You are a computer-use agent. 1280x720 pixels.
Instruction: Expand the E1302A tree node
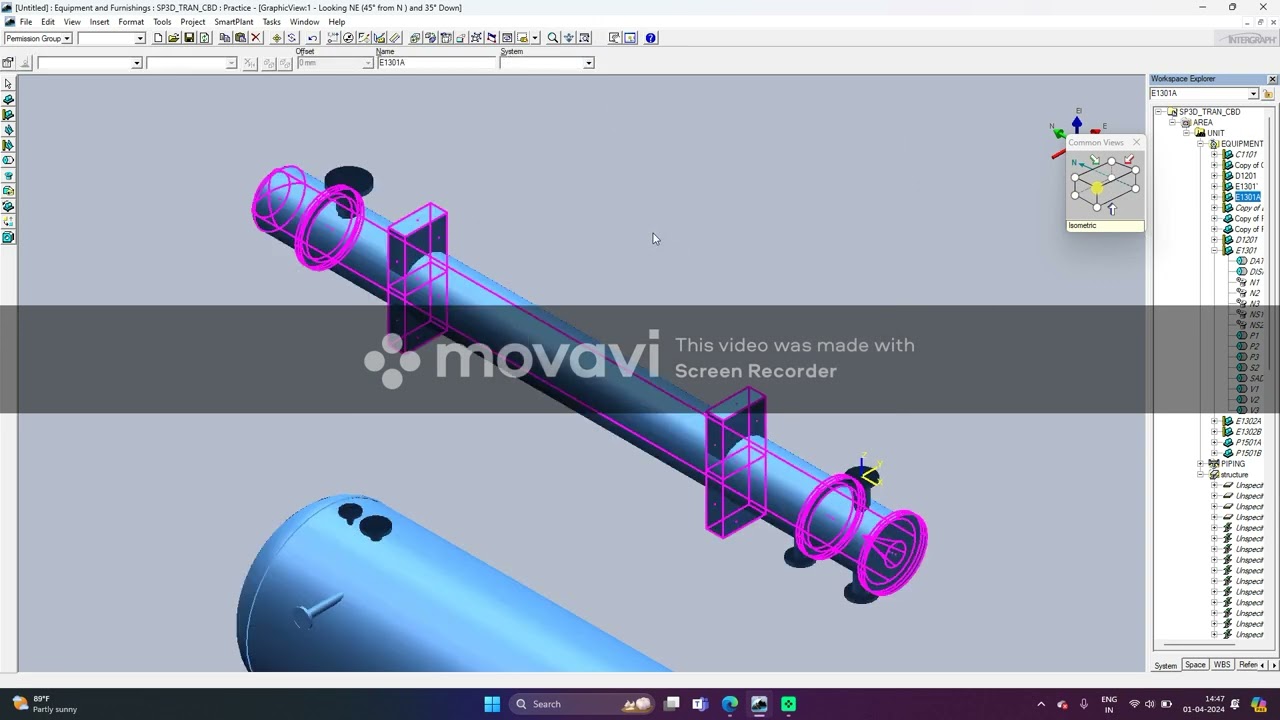1214,421
